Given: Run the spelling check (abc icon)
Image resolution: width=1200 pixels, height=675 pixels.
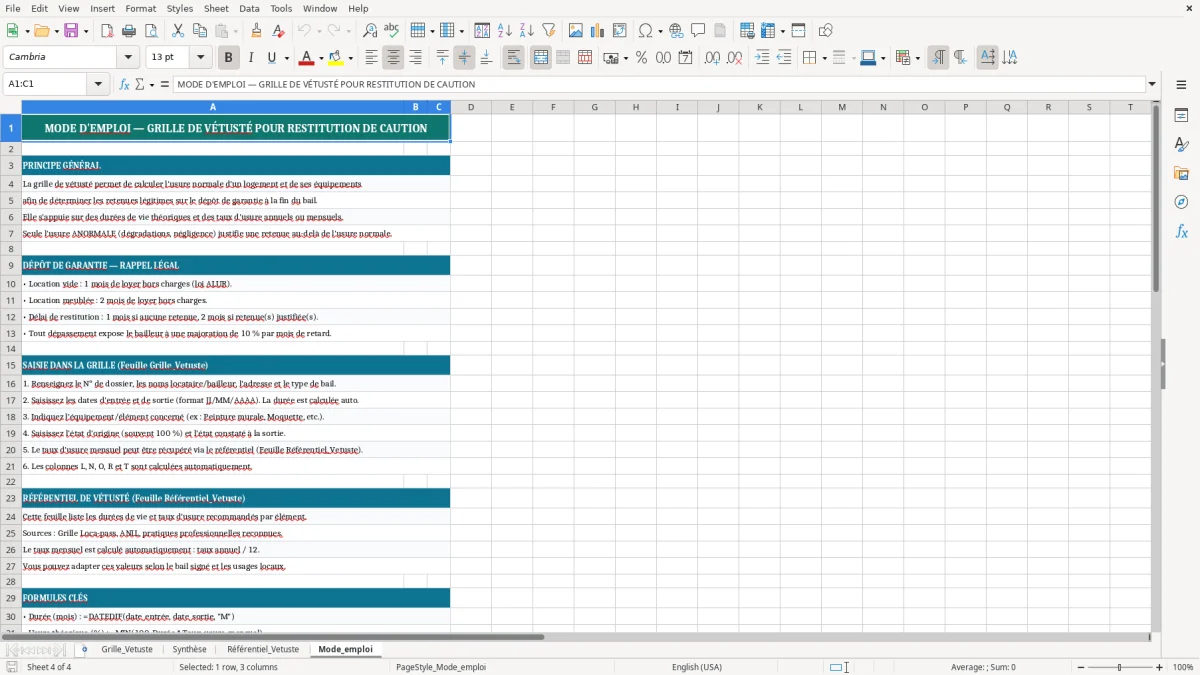Looking at the screenshot, I should 392,31.
